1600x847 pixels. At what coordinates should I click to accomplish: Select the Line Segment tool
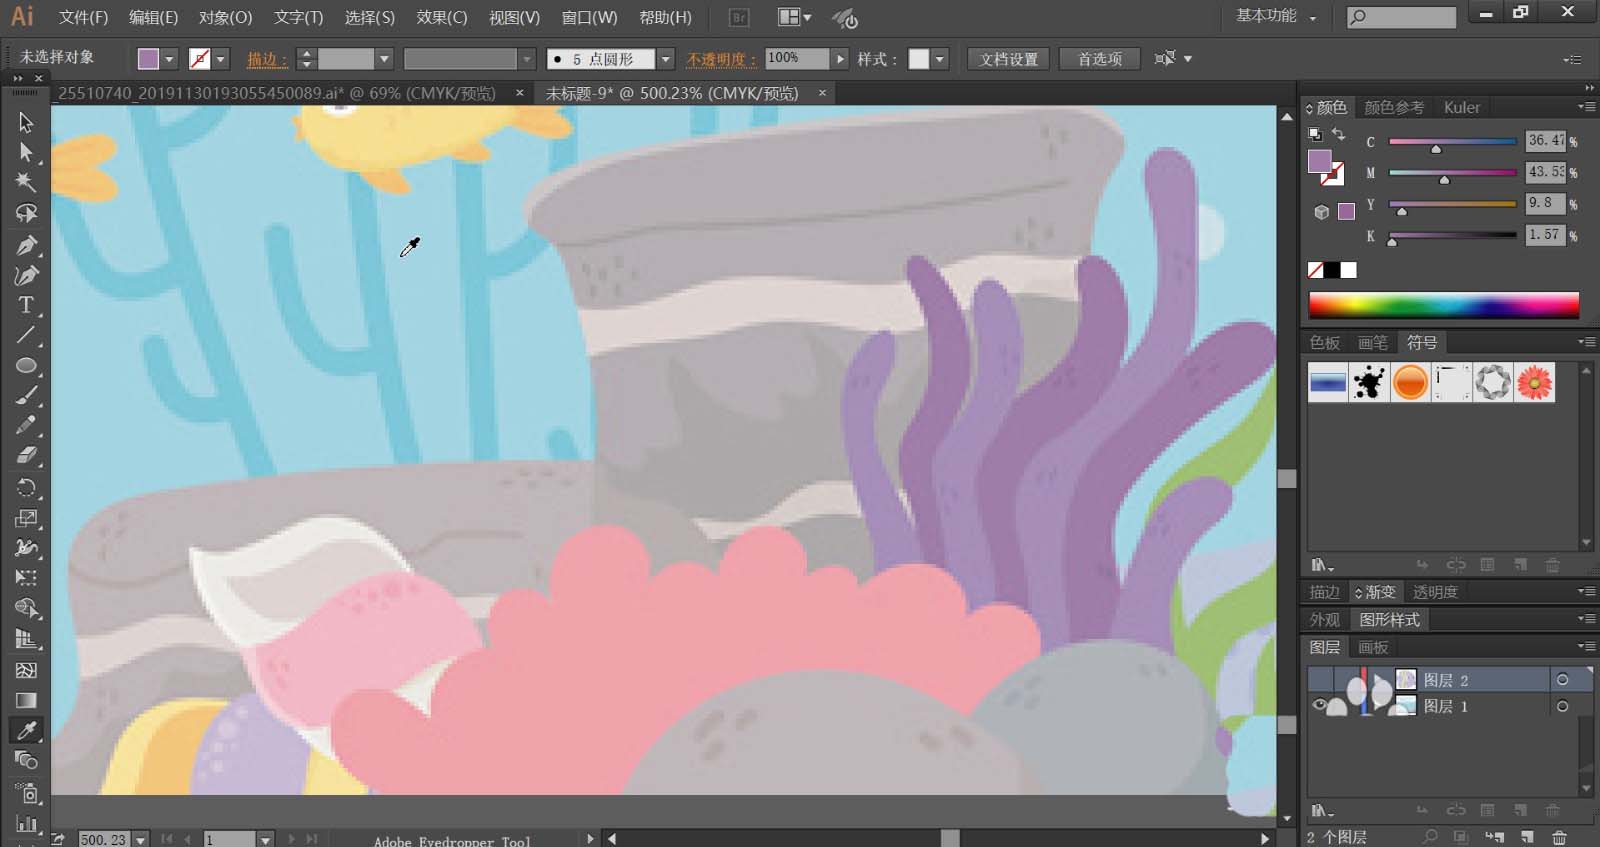(26, 335)
